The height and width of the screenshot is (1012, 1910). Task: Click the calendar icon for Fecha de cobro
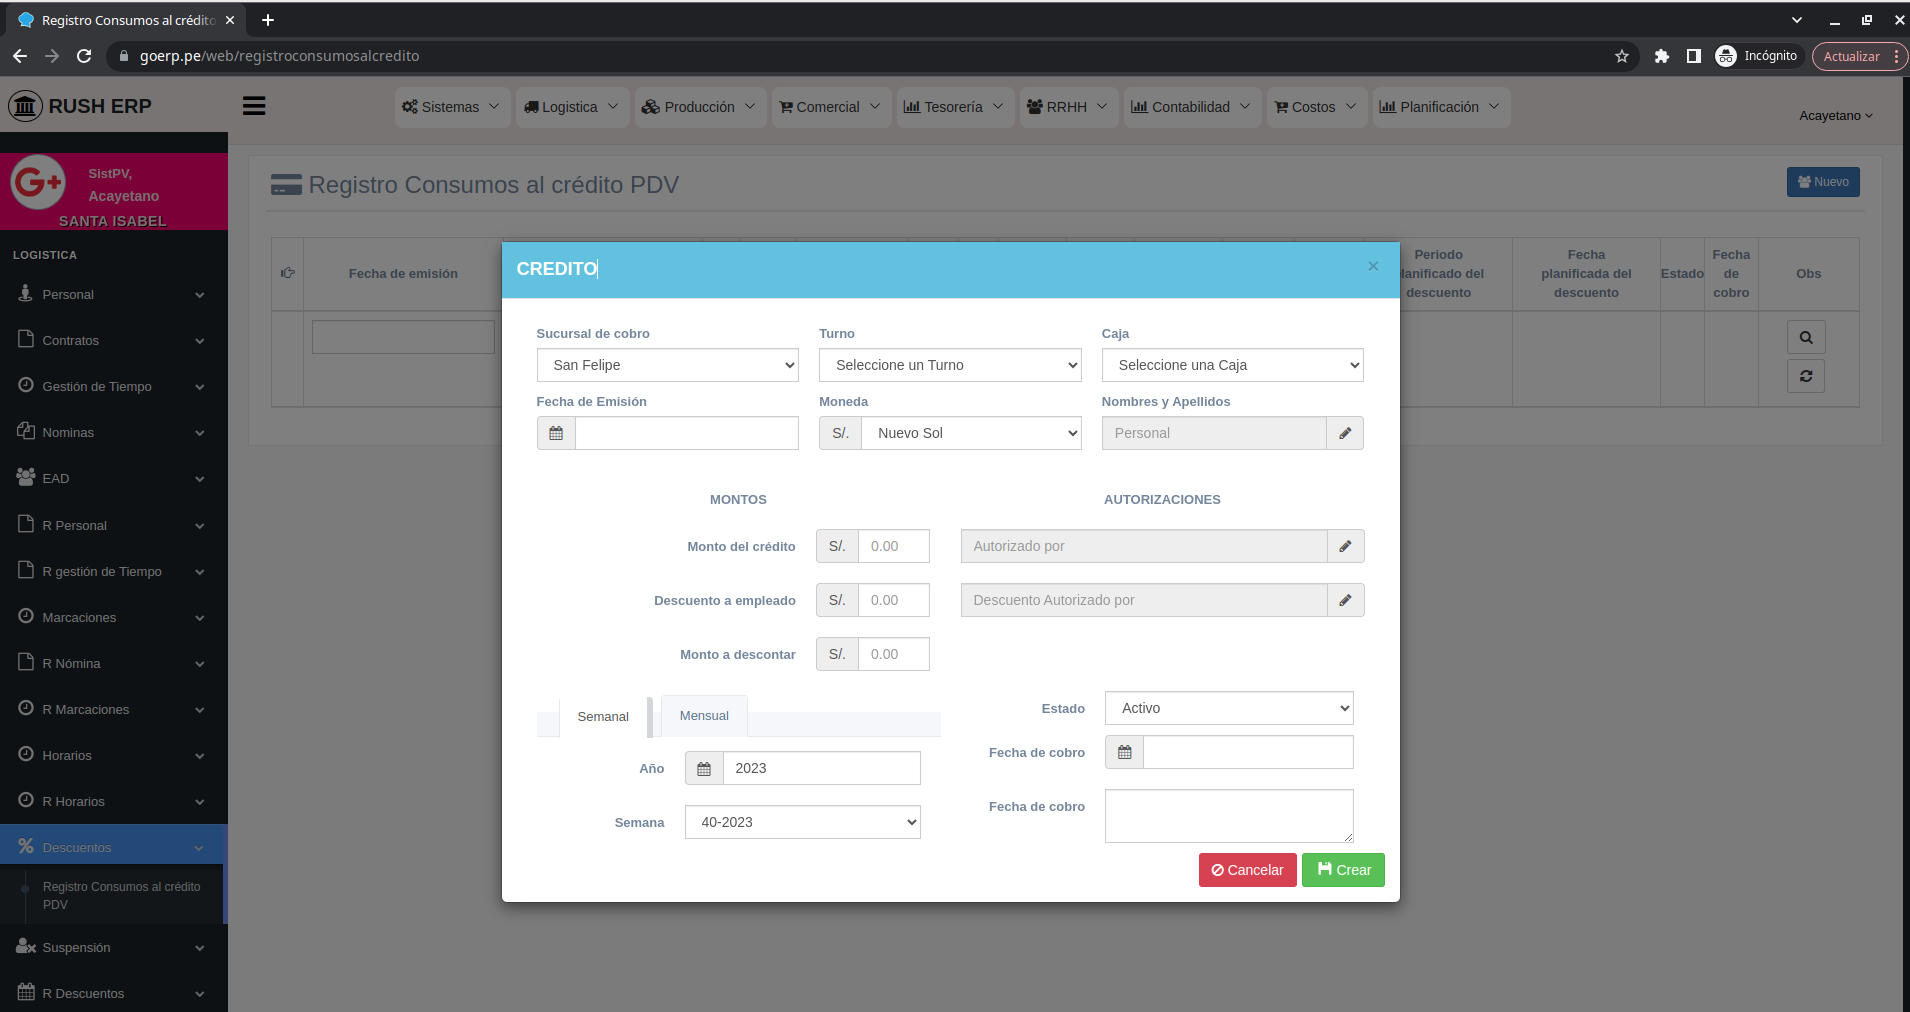point(1124,752)
